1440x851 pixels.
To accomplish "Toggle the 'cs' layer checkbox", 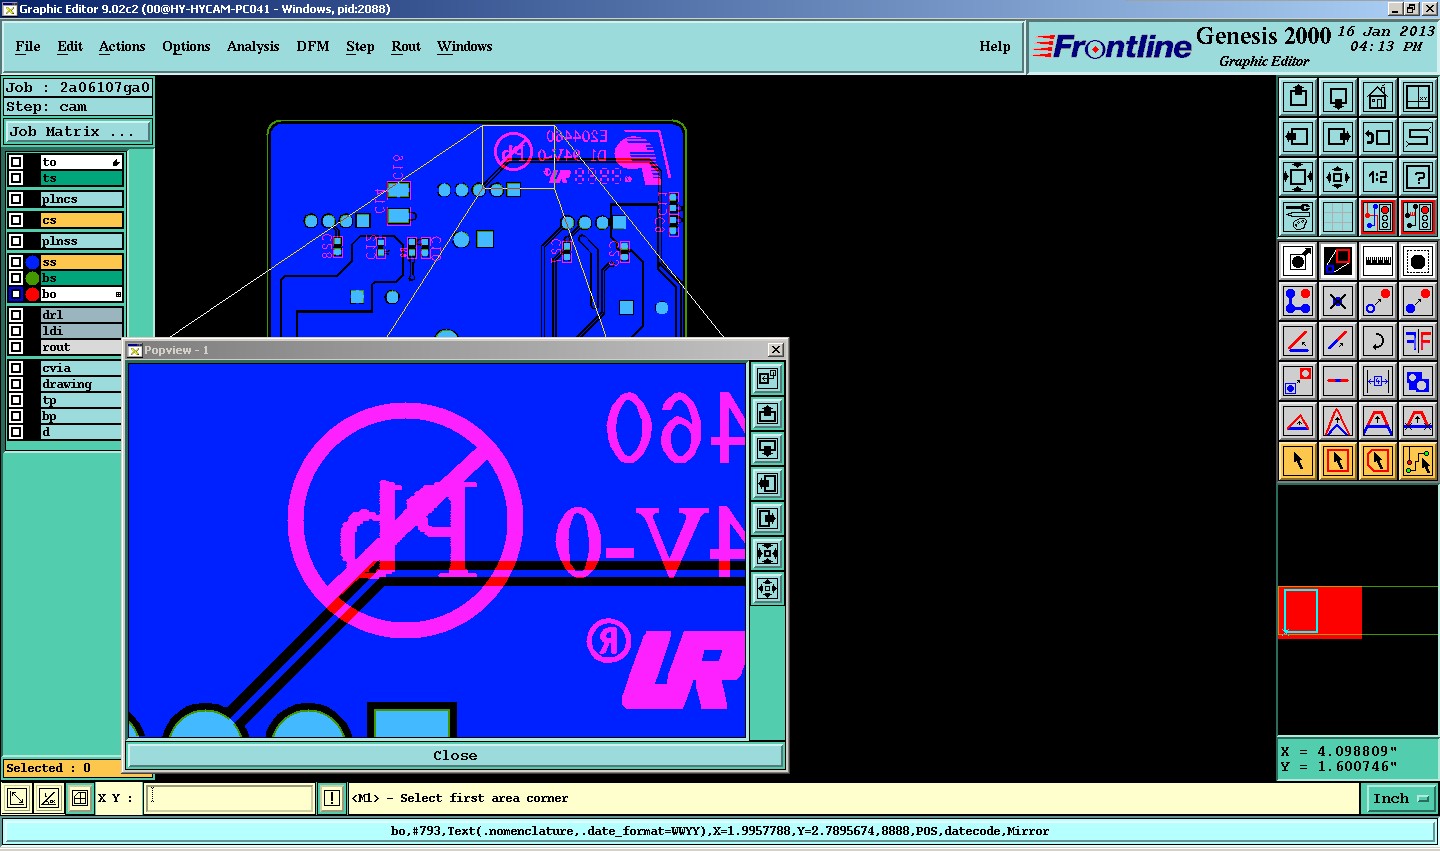I will click(x=16, y=220).
